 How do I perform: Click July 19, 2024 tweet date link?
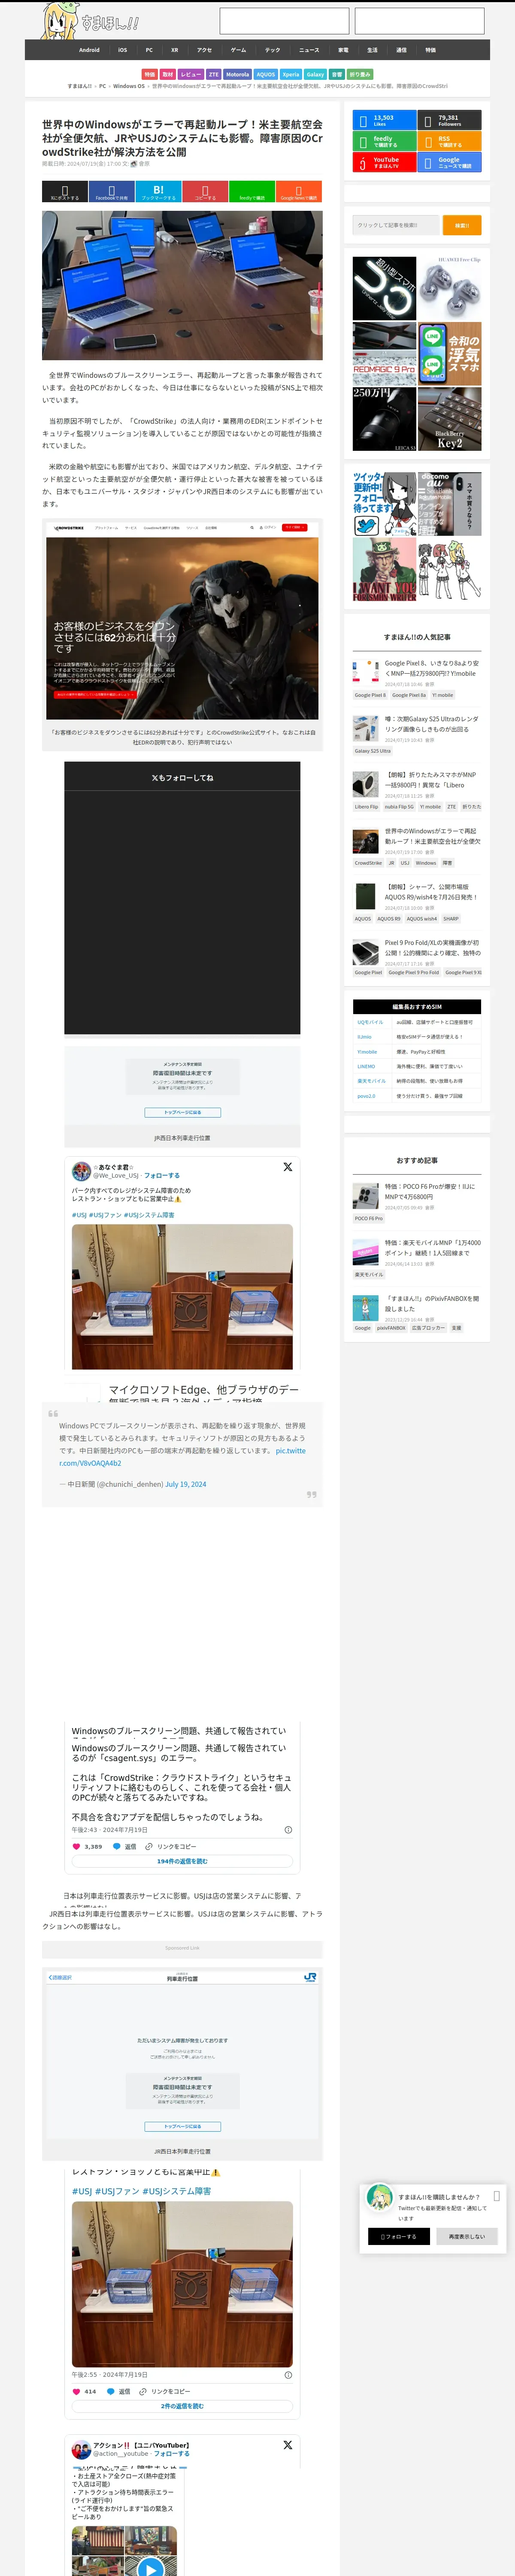pos(185,1484)
